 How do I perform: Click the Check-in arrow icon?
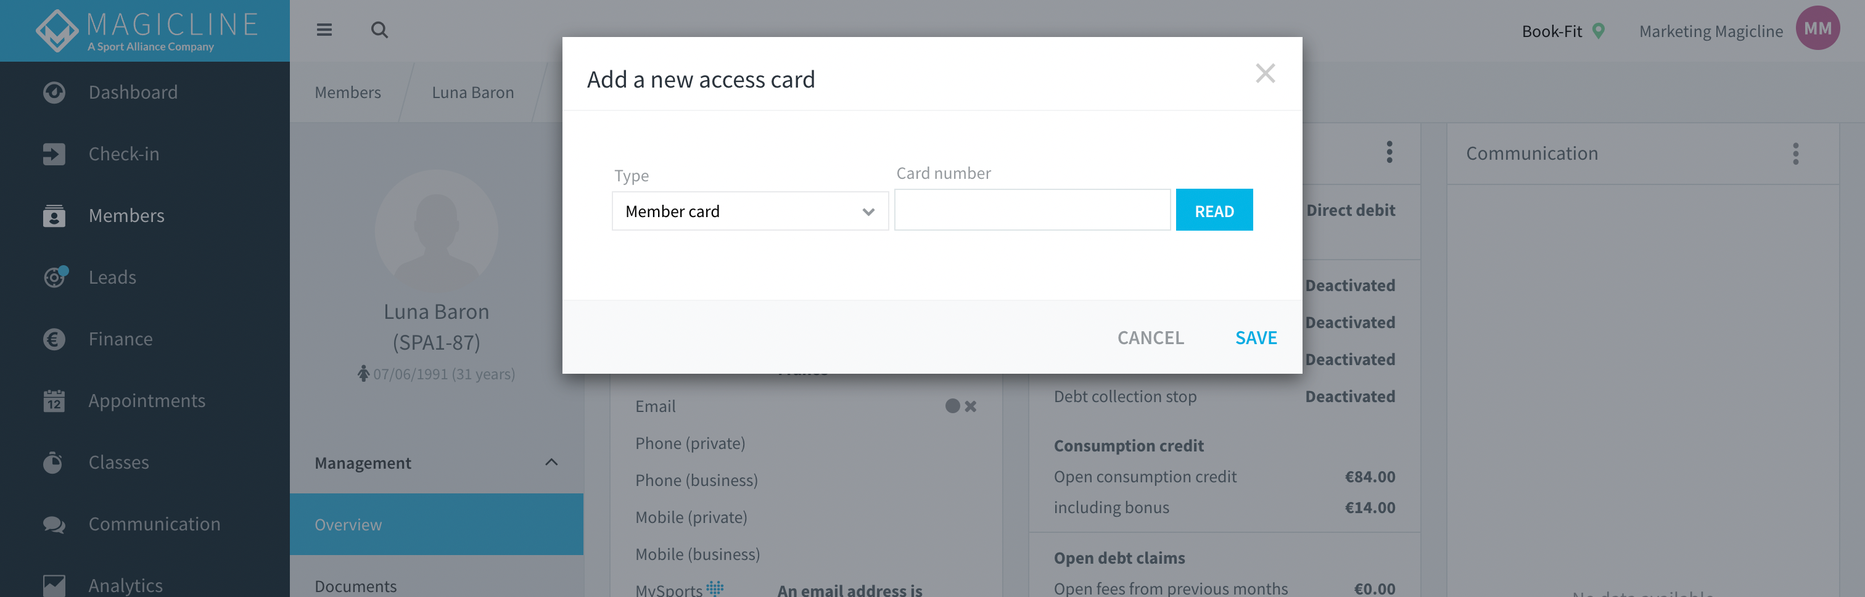54,154
